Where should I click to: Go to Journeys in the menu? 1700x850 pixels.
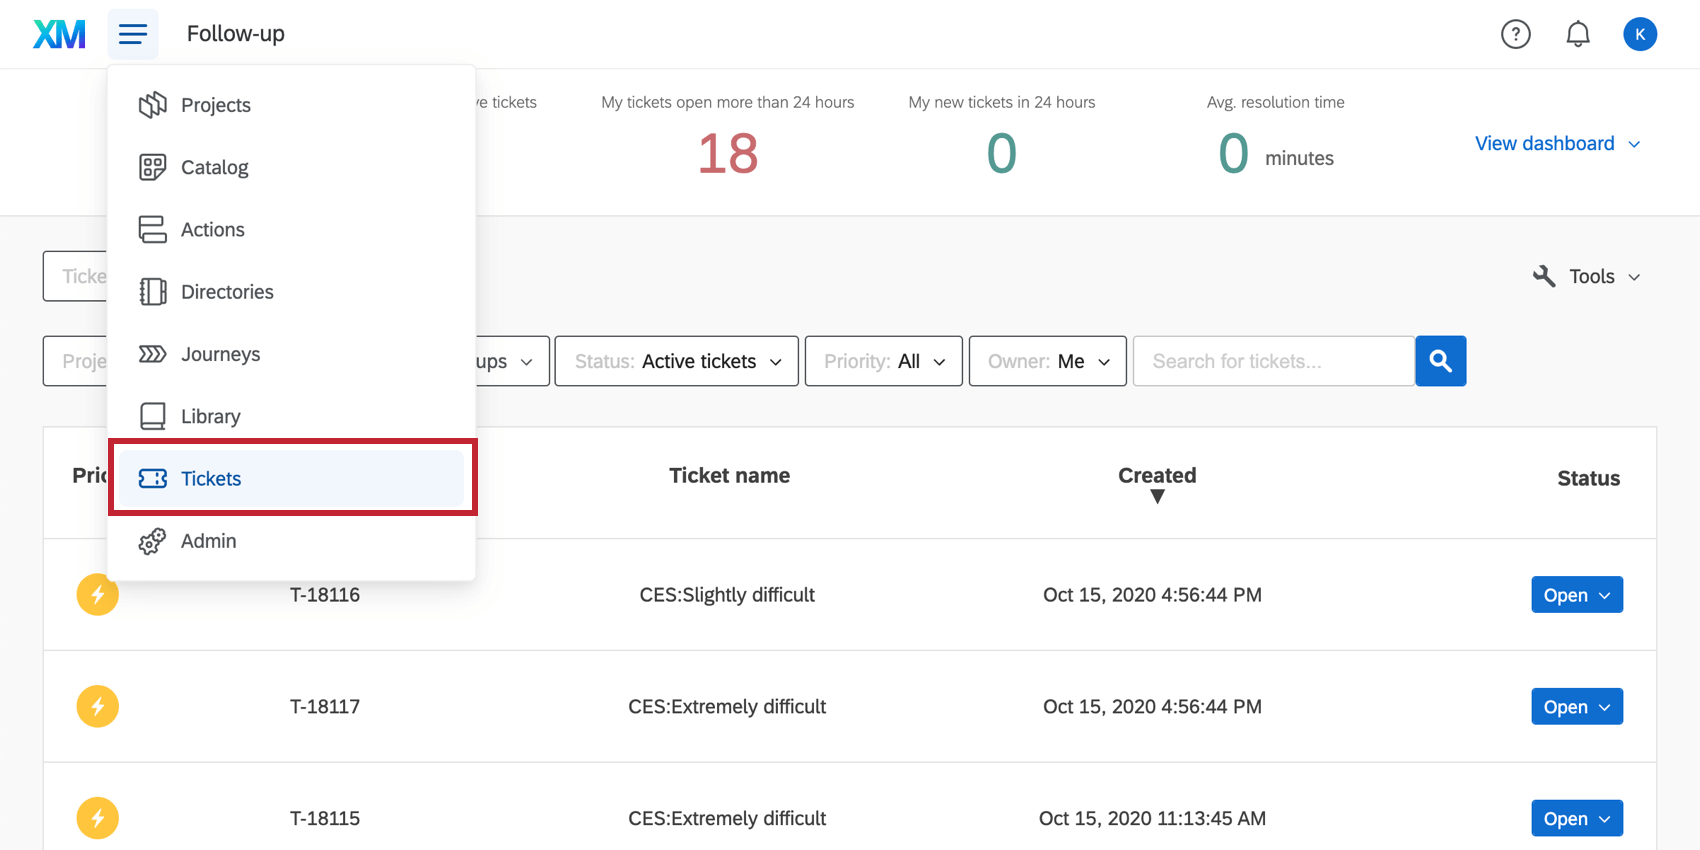tap(220, 354)
